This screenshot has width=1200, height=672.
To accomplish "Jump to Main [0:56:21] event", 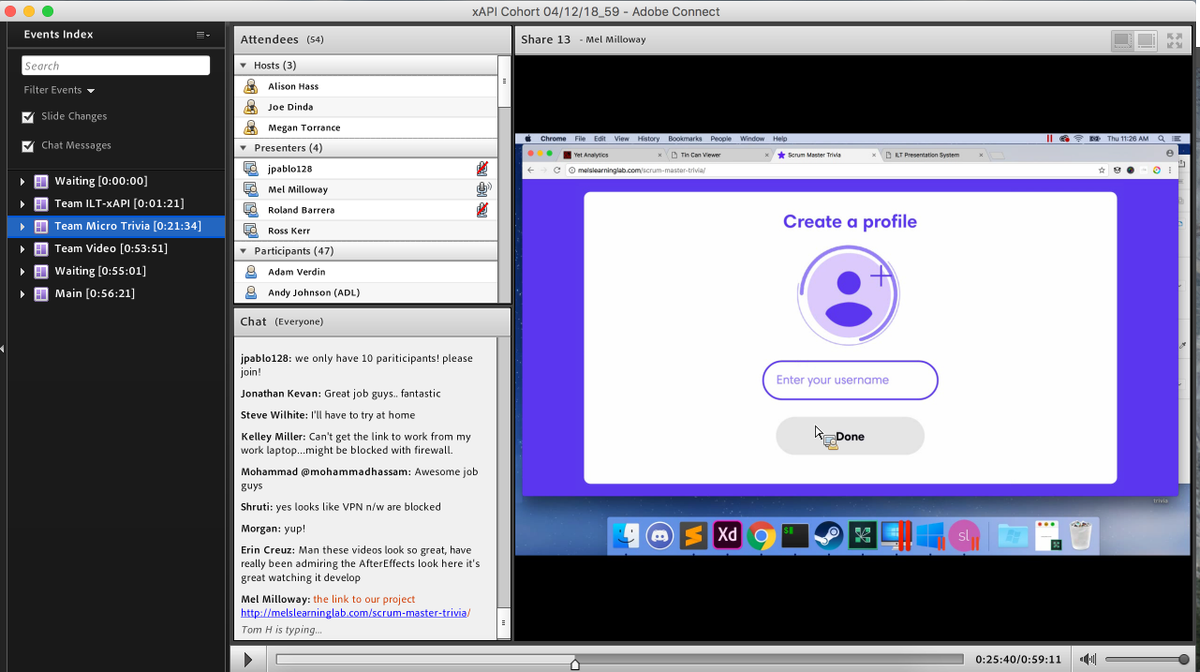I will [94, 294].
